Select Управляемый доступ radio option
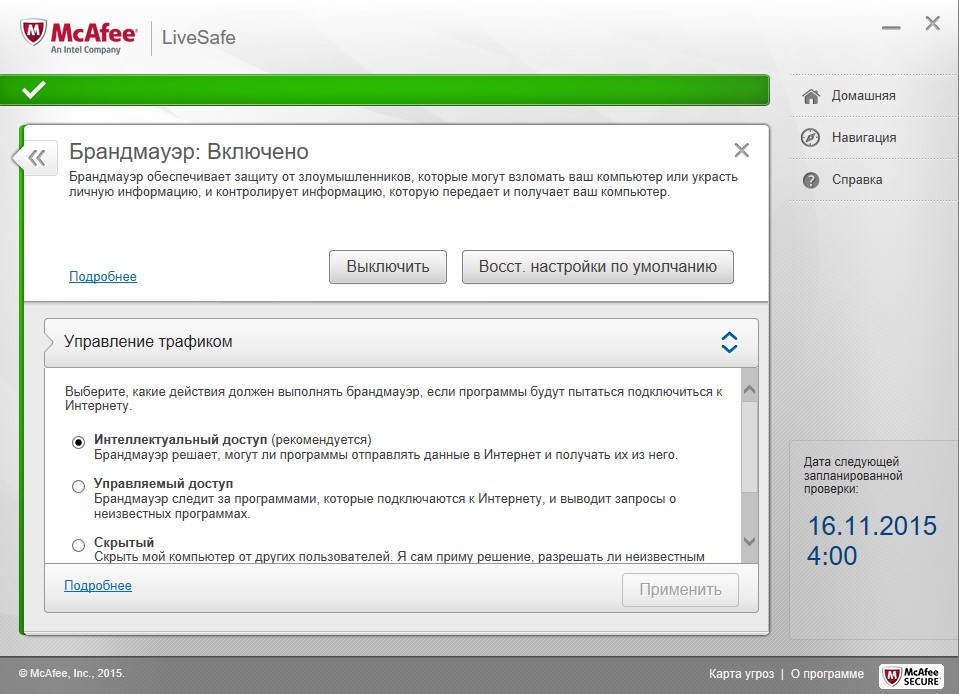Image resolution: width=959 pixels, height=694 pixels. coord(78,486)
